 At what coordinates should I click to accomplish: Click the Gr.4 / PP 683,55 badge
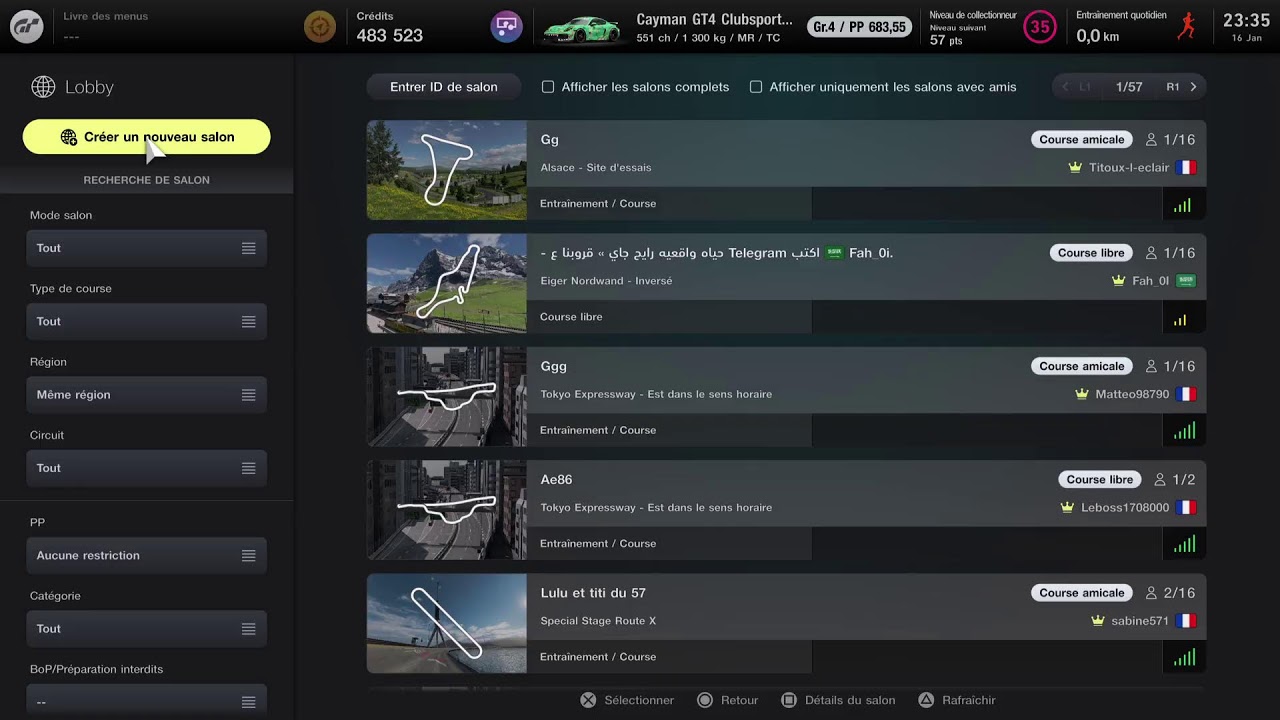[860, 27]
